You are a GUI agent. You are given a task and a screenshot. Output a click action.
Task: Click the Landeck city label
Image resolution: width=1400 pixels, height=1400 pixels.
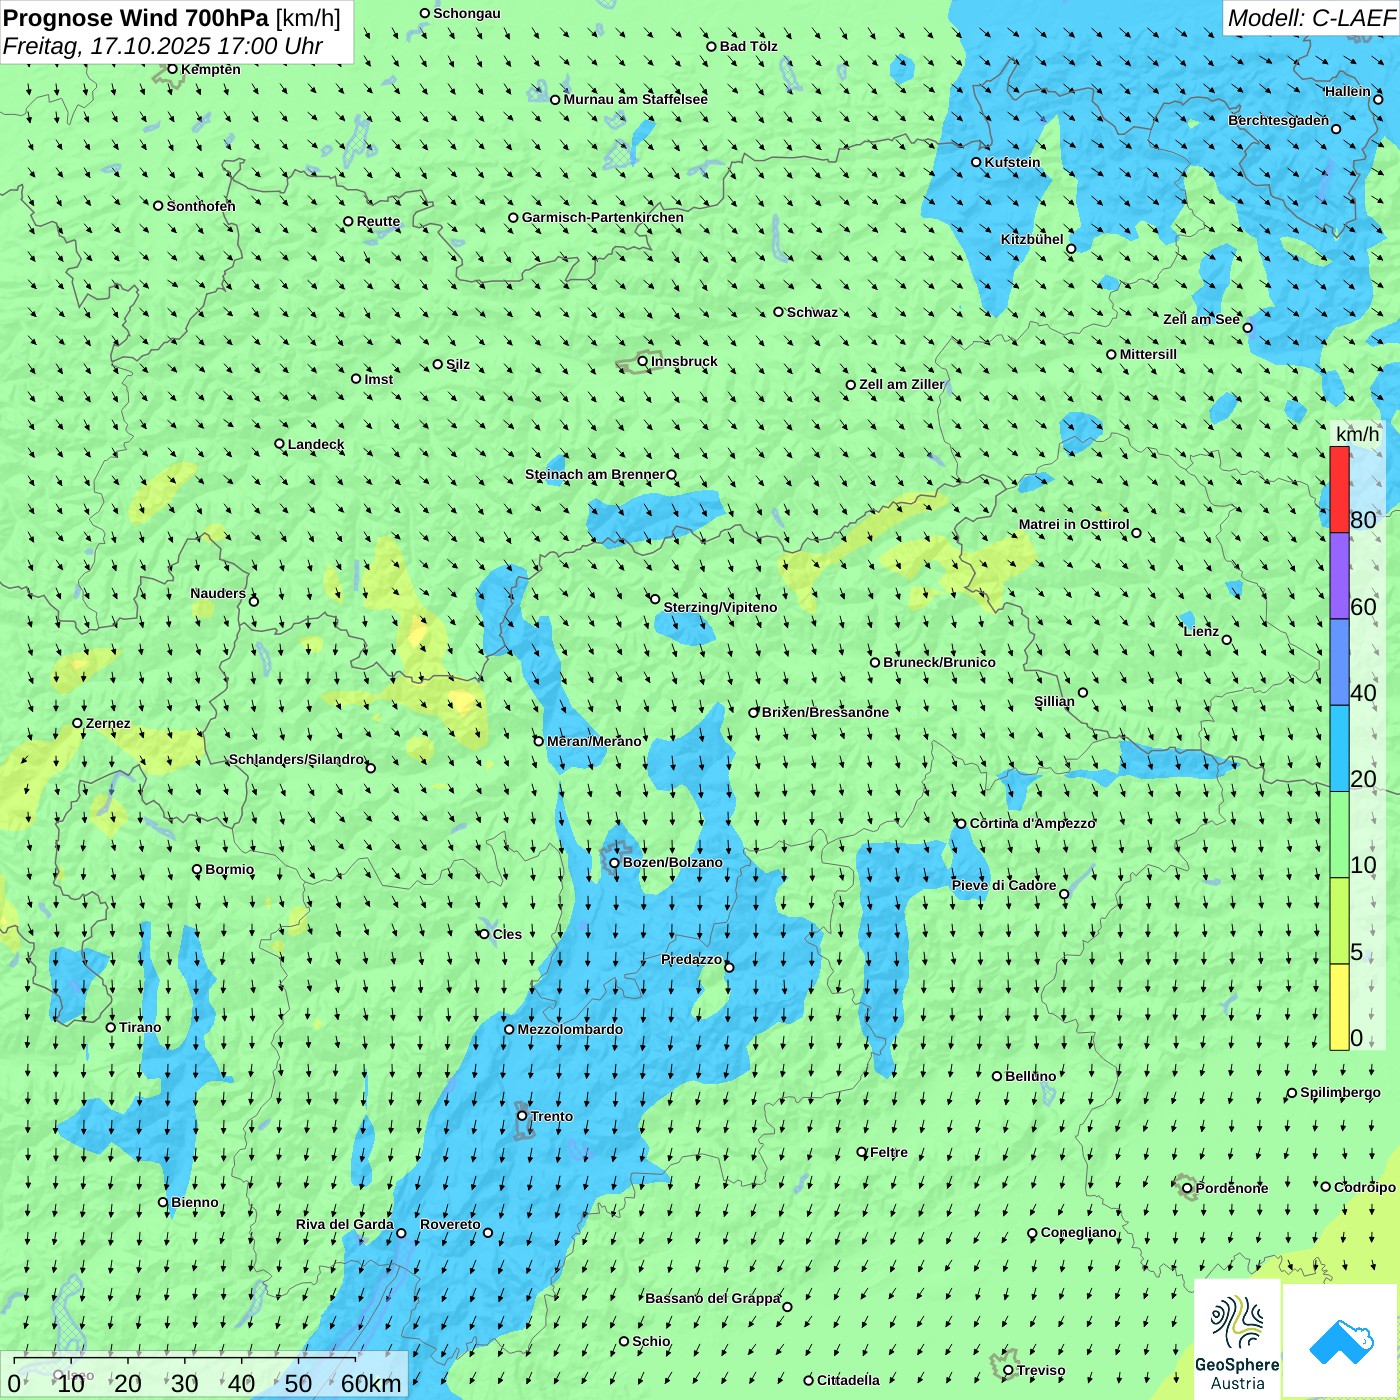tap(316, 444)
